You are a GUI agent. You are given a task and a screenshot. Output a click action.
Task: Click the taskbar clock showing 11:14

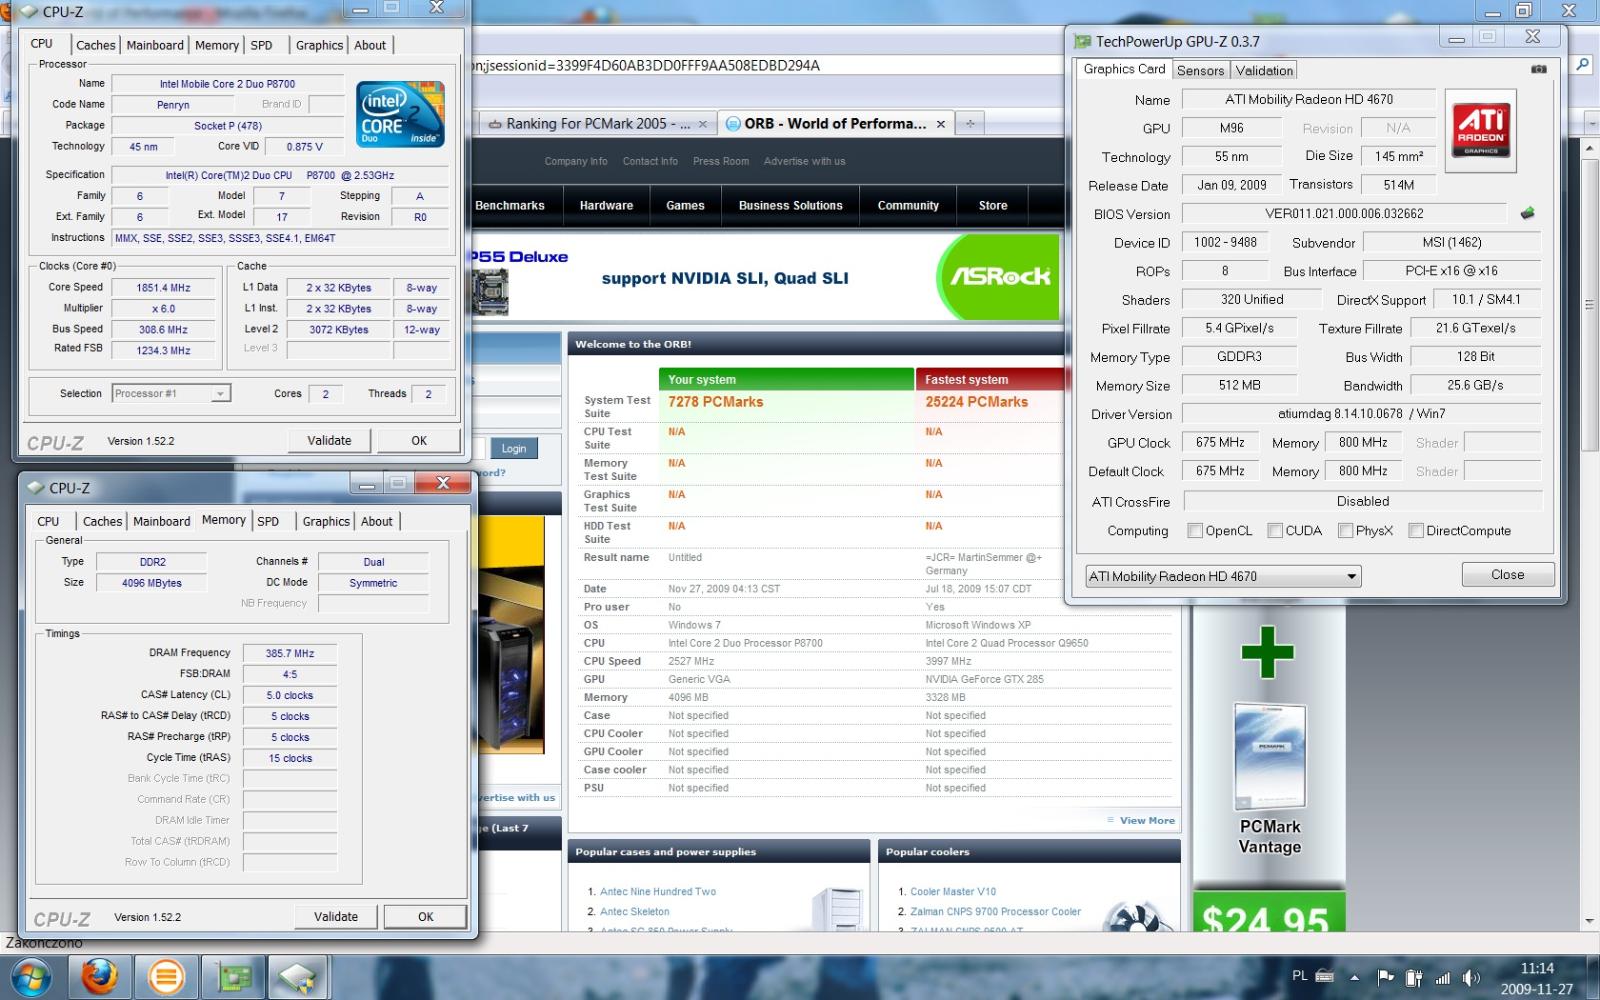click(1537, 968)
